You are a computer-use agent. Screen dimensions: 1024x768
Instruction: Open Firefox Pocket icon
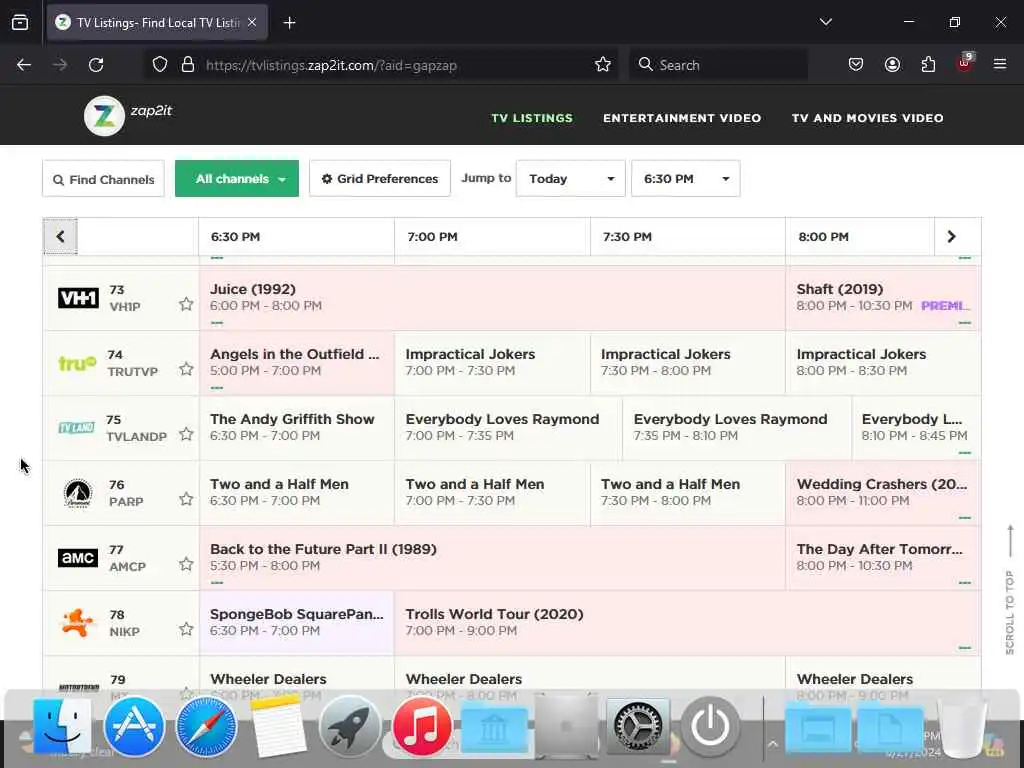coord(856,65)
